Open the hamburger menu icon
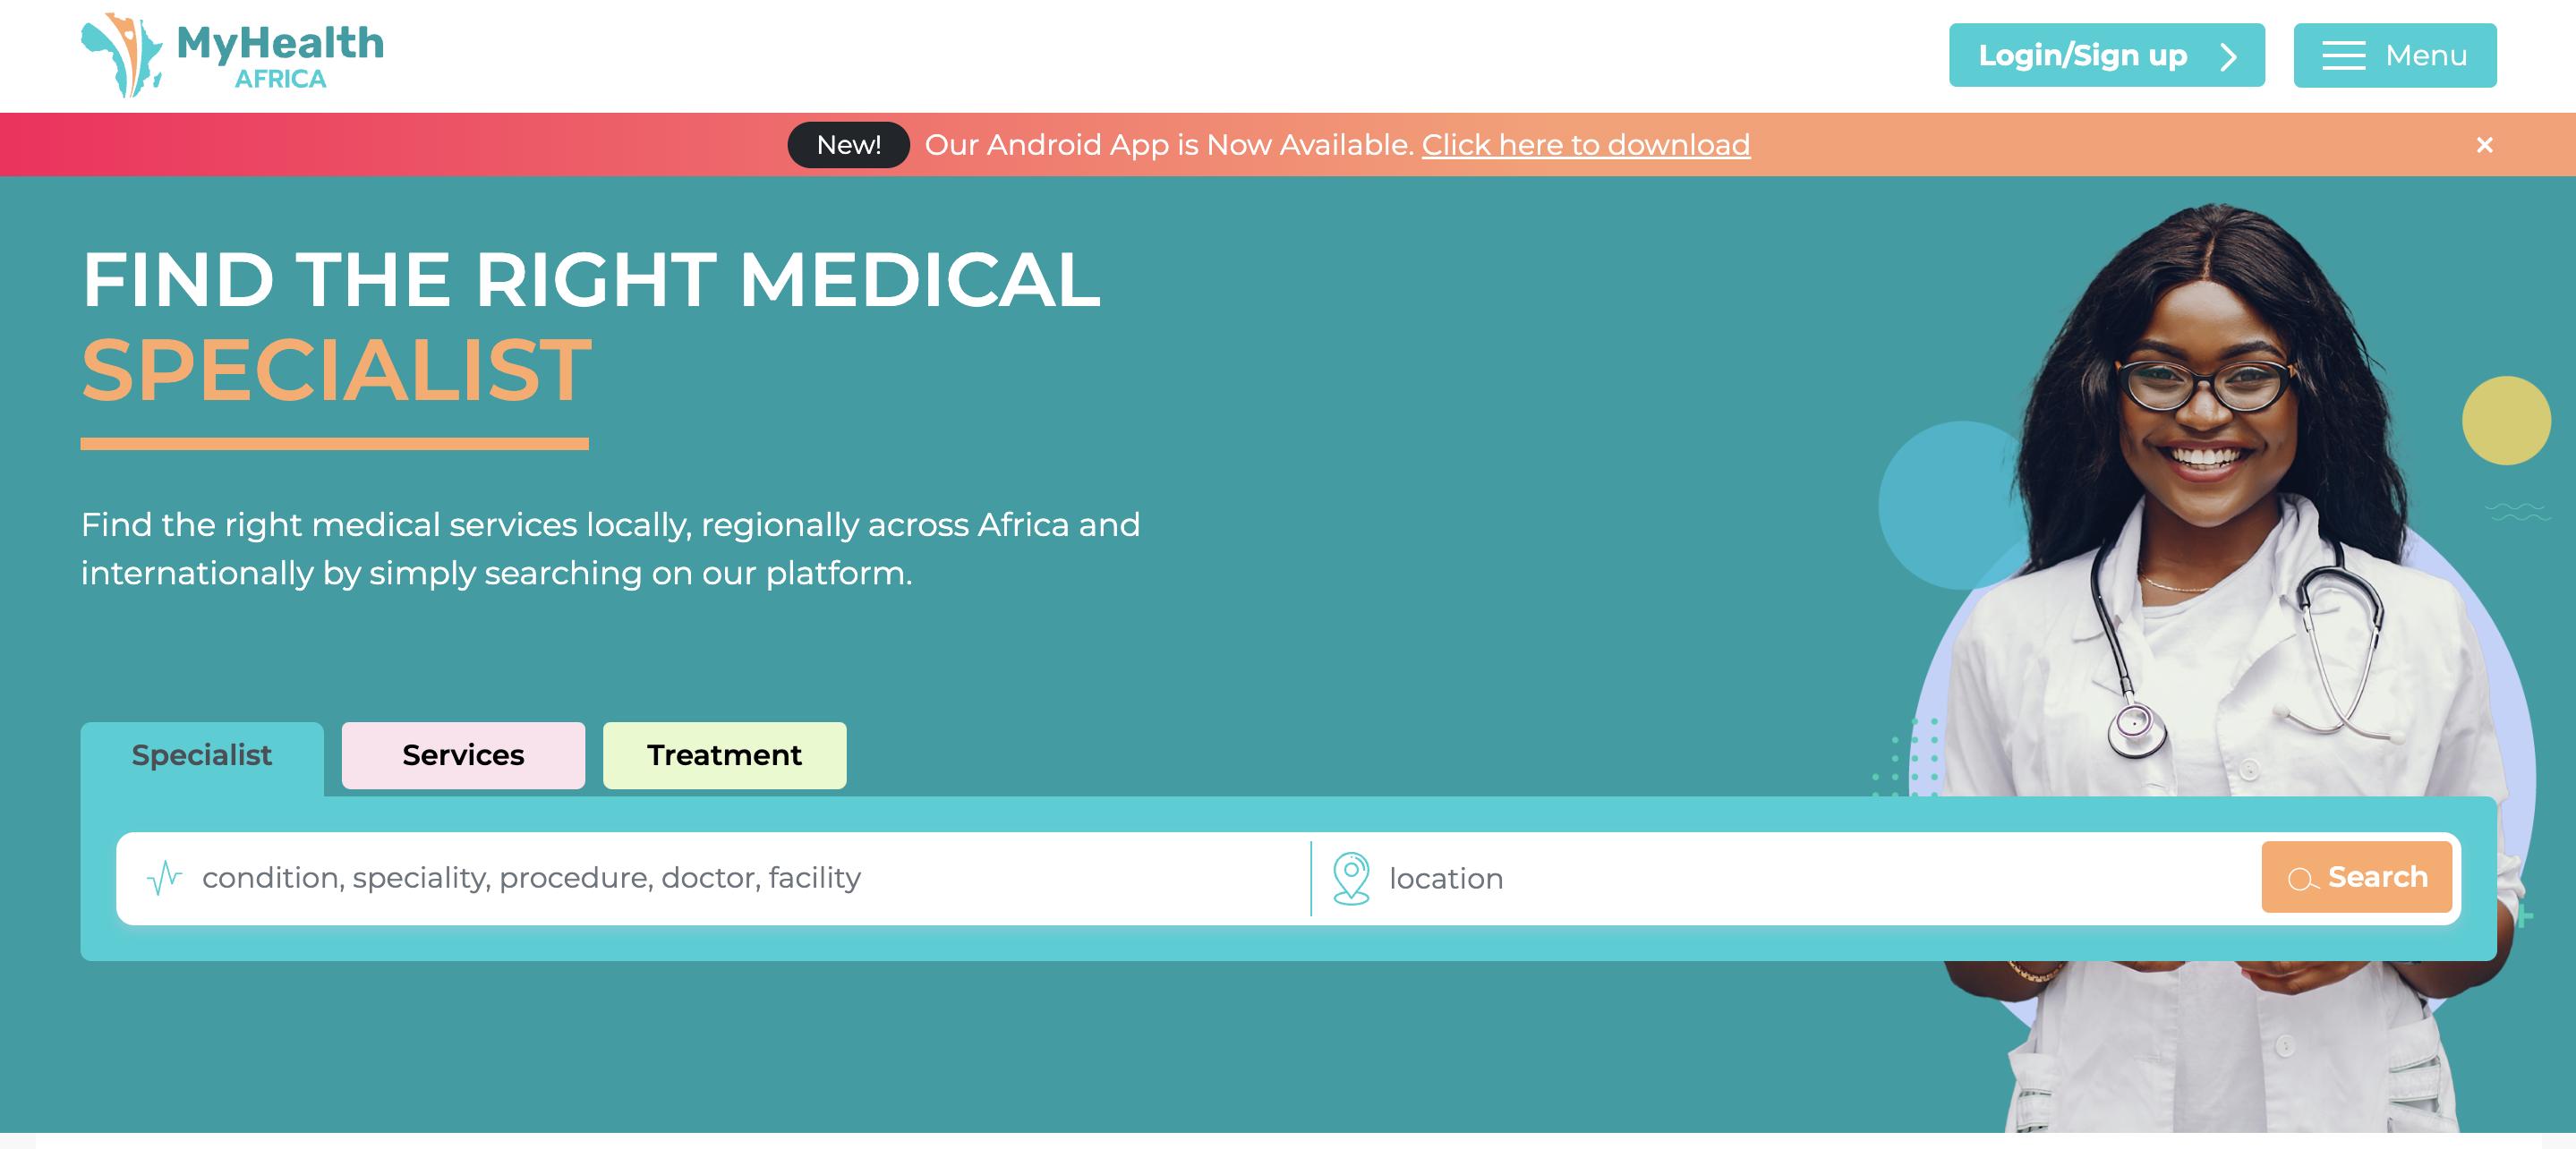The height and width of the screenshot is (1149, 2576). [2342, 56]
